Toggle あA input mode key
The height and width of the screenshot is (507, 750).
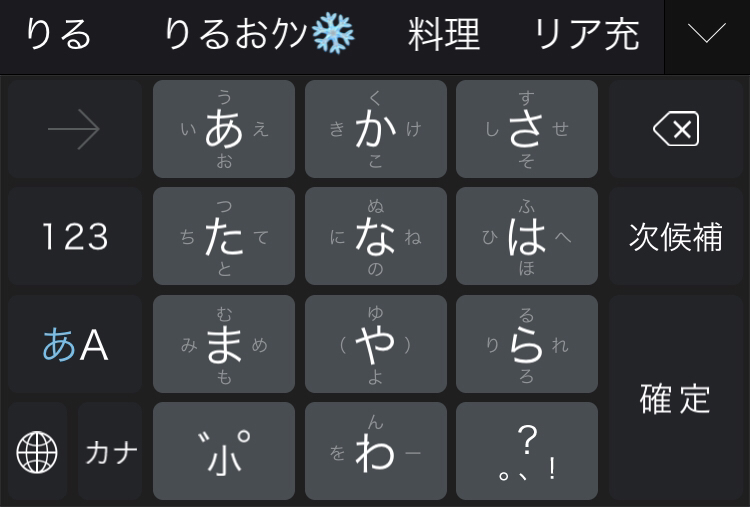click(75, 344)
